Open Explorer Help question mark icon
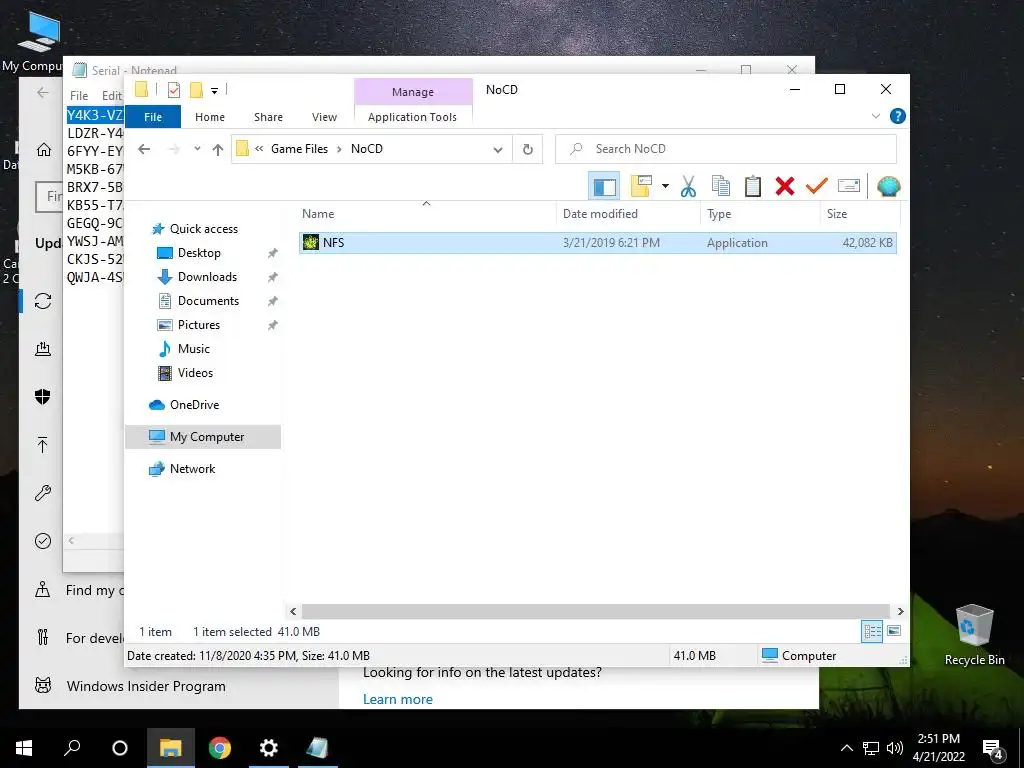This screenshot has width=1024, height=768. coord(897,116)
